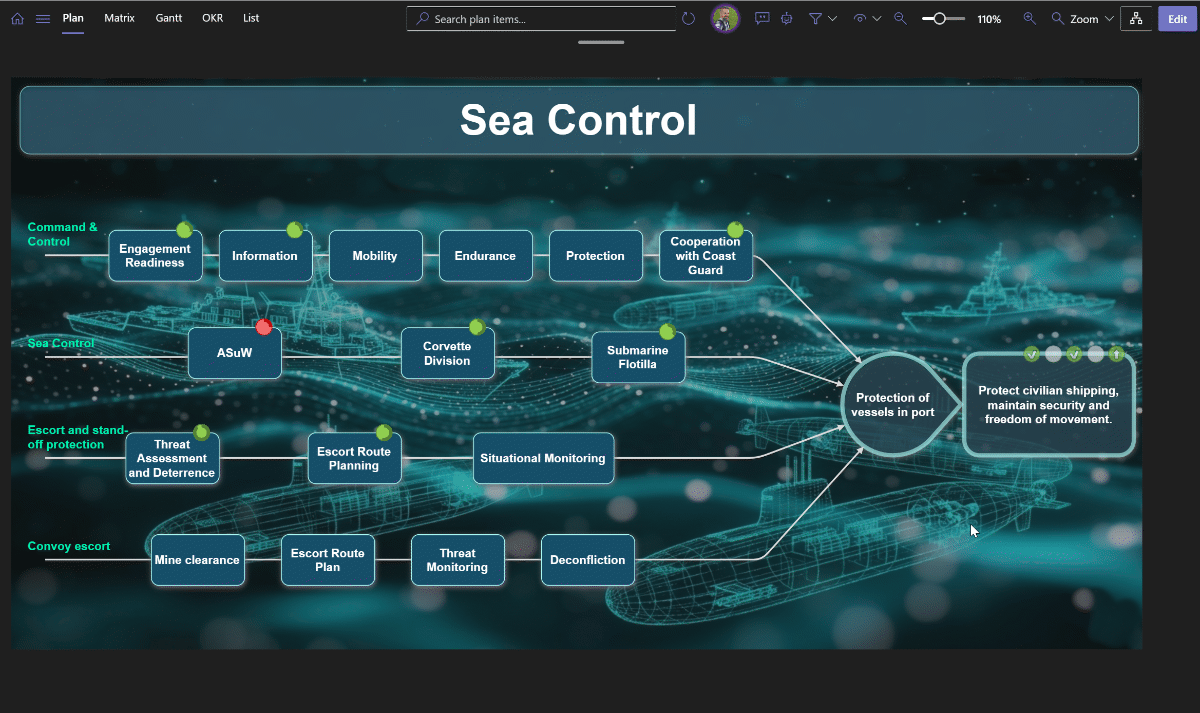
Task: Click the zoom level slider handle
Action: click(x=939, y=19)
